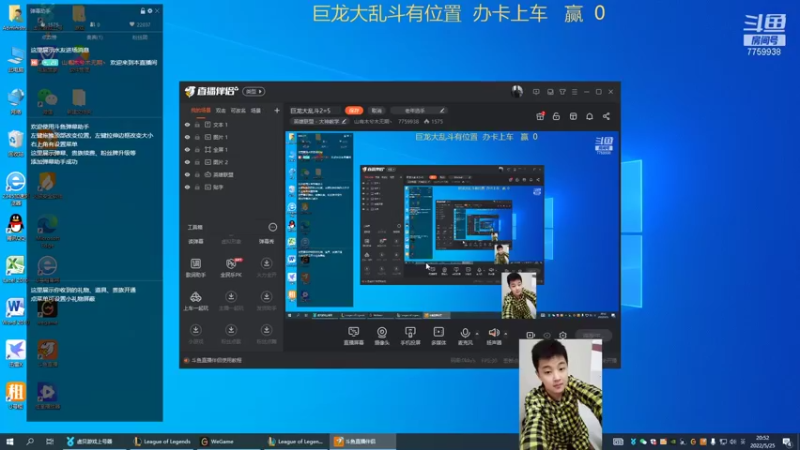Add a new scene with plus icon
The width and height of the screenshot is (800, 450).
pos(277,110)
